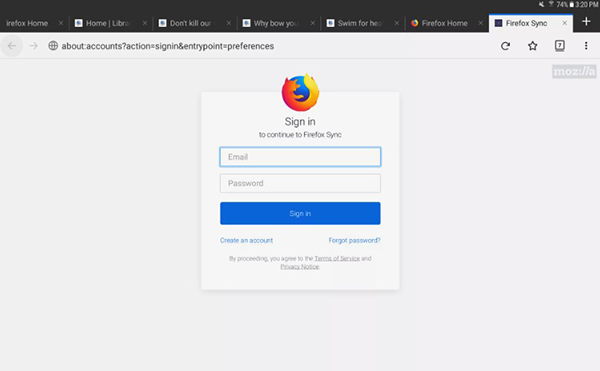The image size is (600, 371).
Task: Tap the battery indicator in status bar
Action: (571, 5)
